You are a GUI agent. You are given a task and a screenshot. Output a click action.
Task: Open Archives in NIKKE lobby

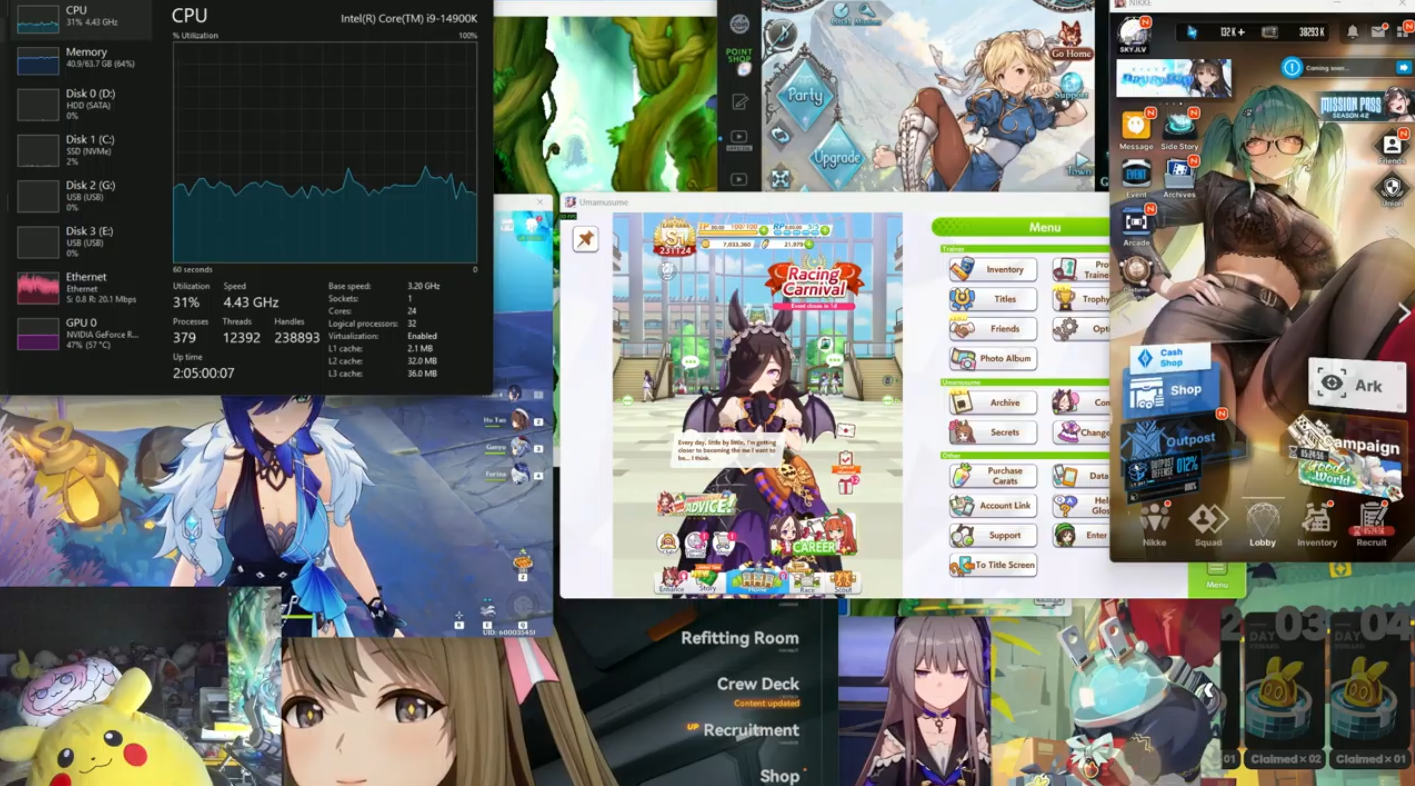coord(1179,177)
